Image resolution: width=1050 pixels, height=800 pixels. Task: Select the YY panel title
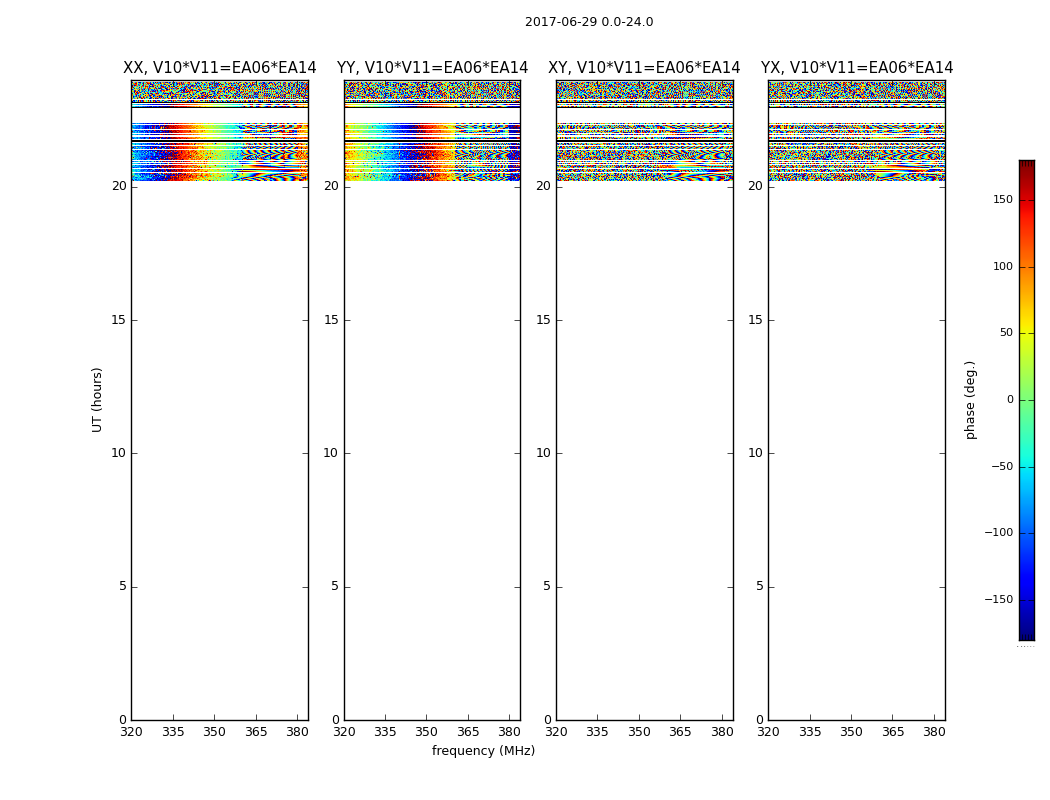[x=432, y=68]
